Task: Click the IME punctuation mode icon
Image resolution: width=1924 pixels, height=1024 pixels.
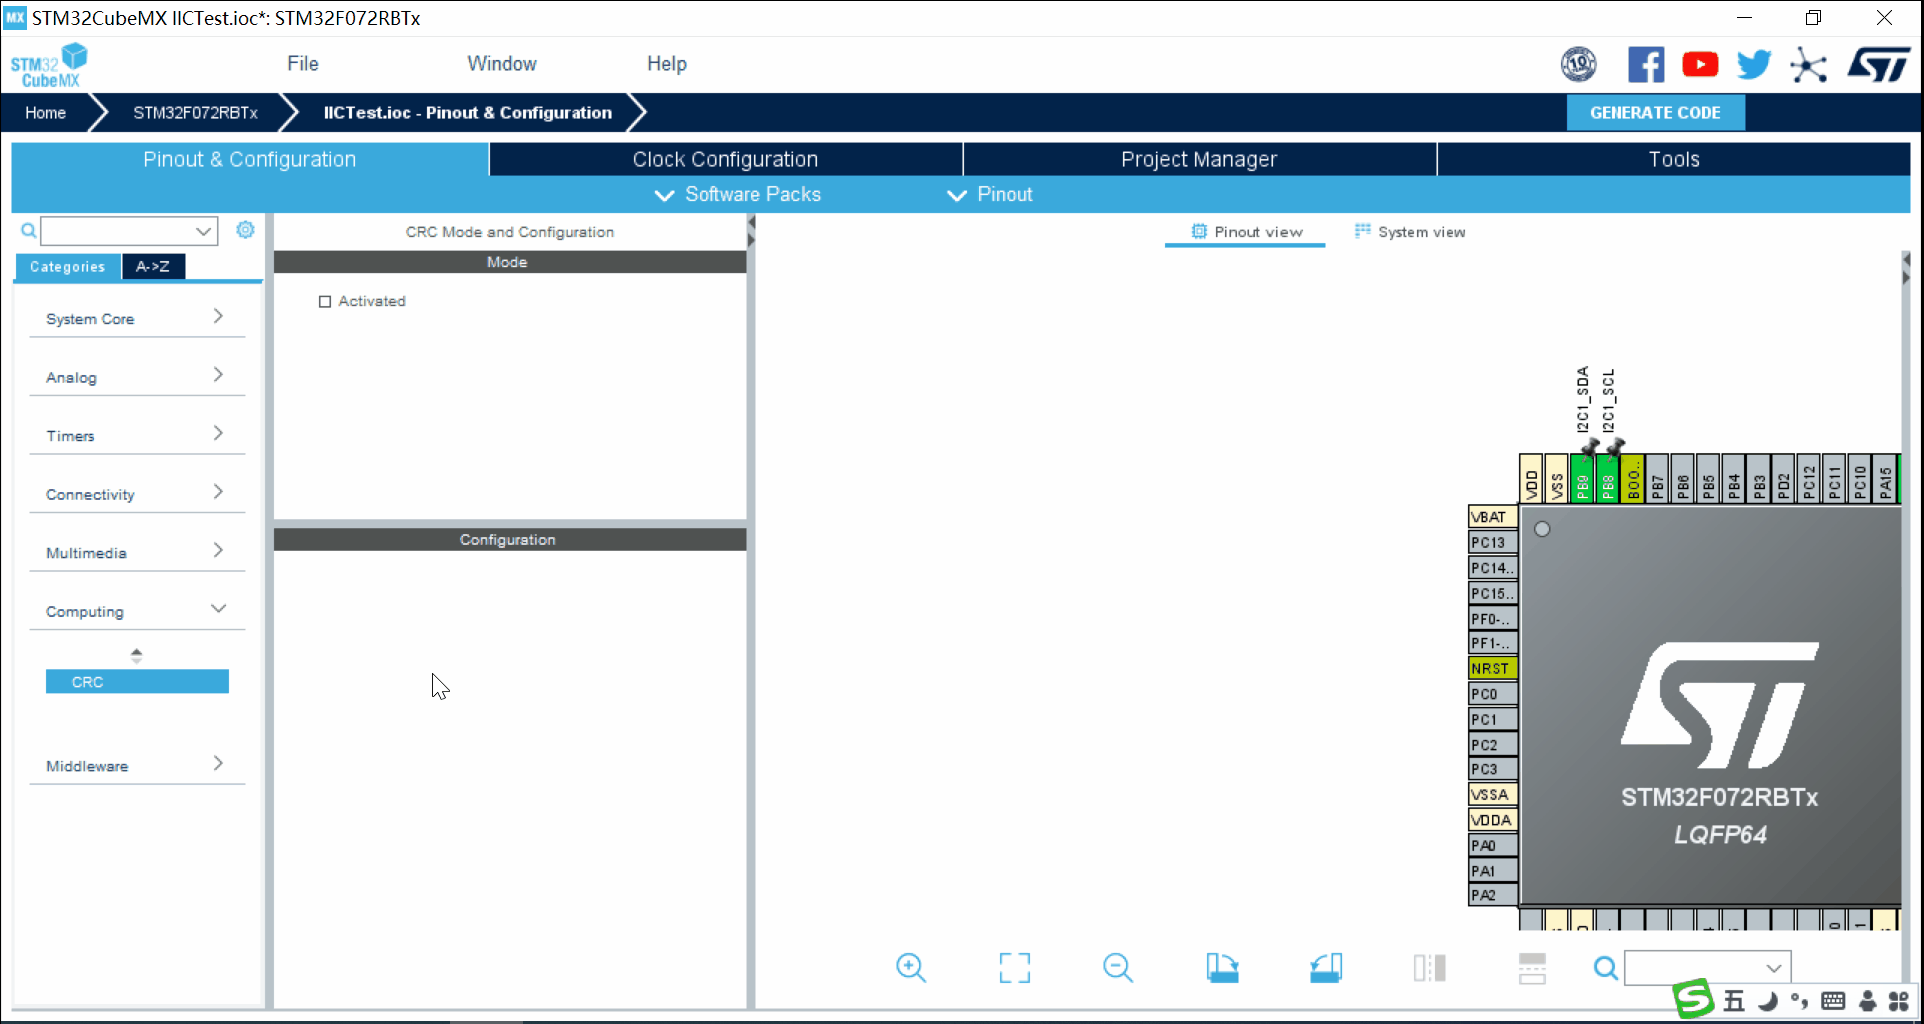Action: (1799, 1001)
